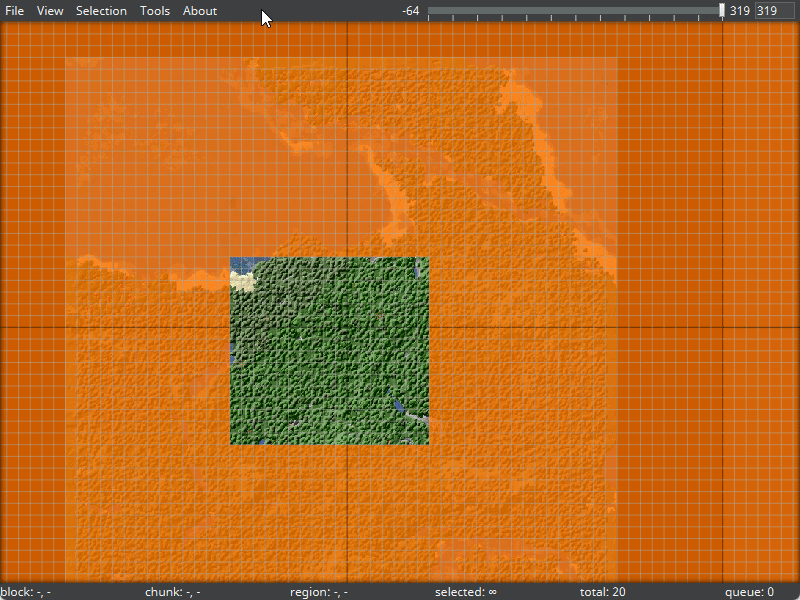
Task: Click the 'block: -, -' status text
Action: tap(26, 592)
